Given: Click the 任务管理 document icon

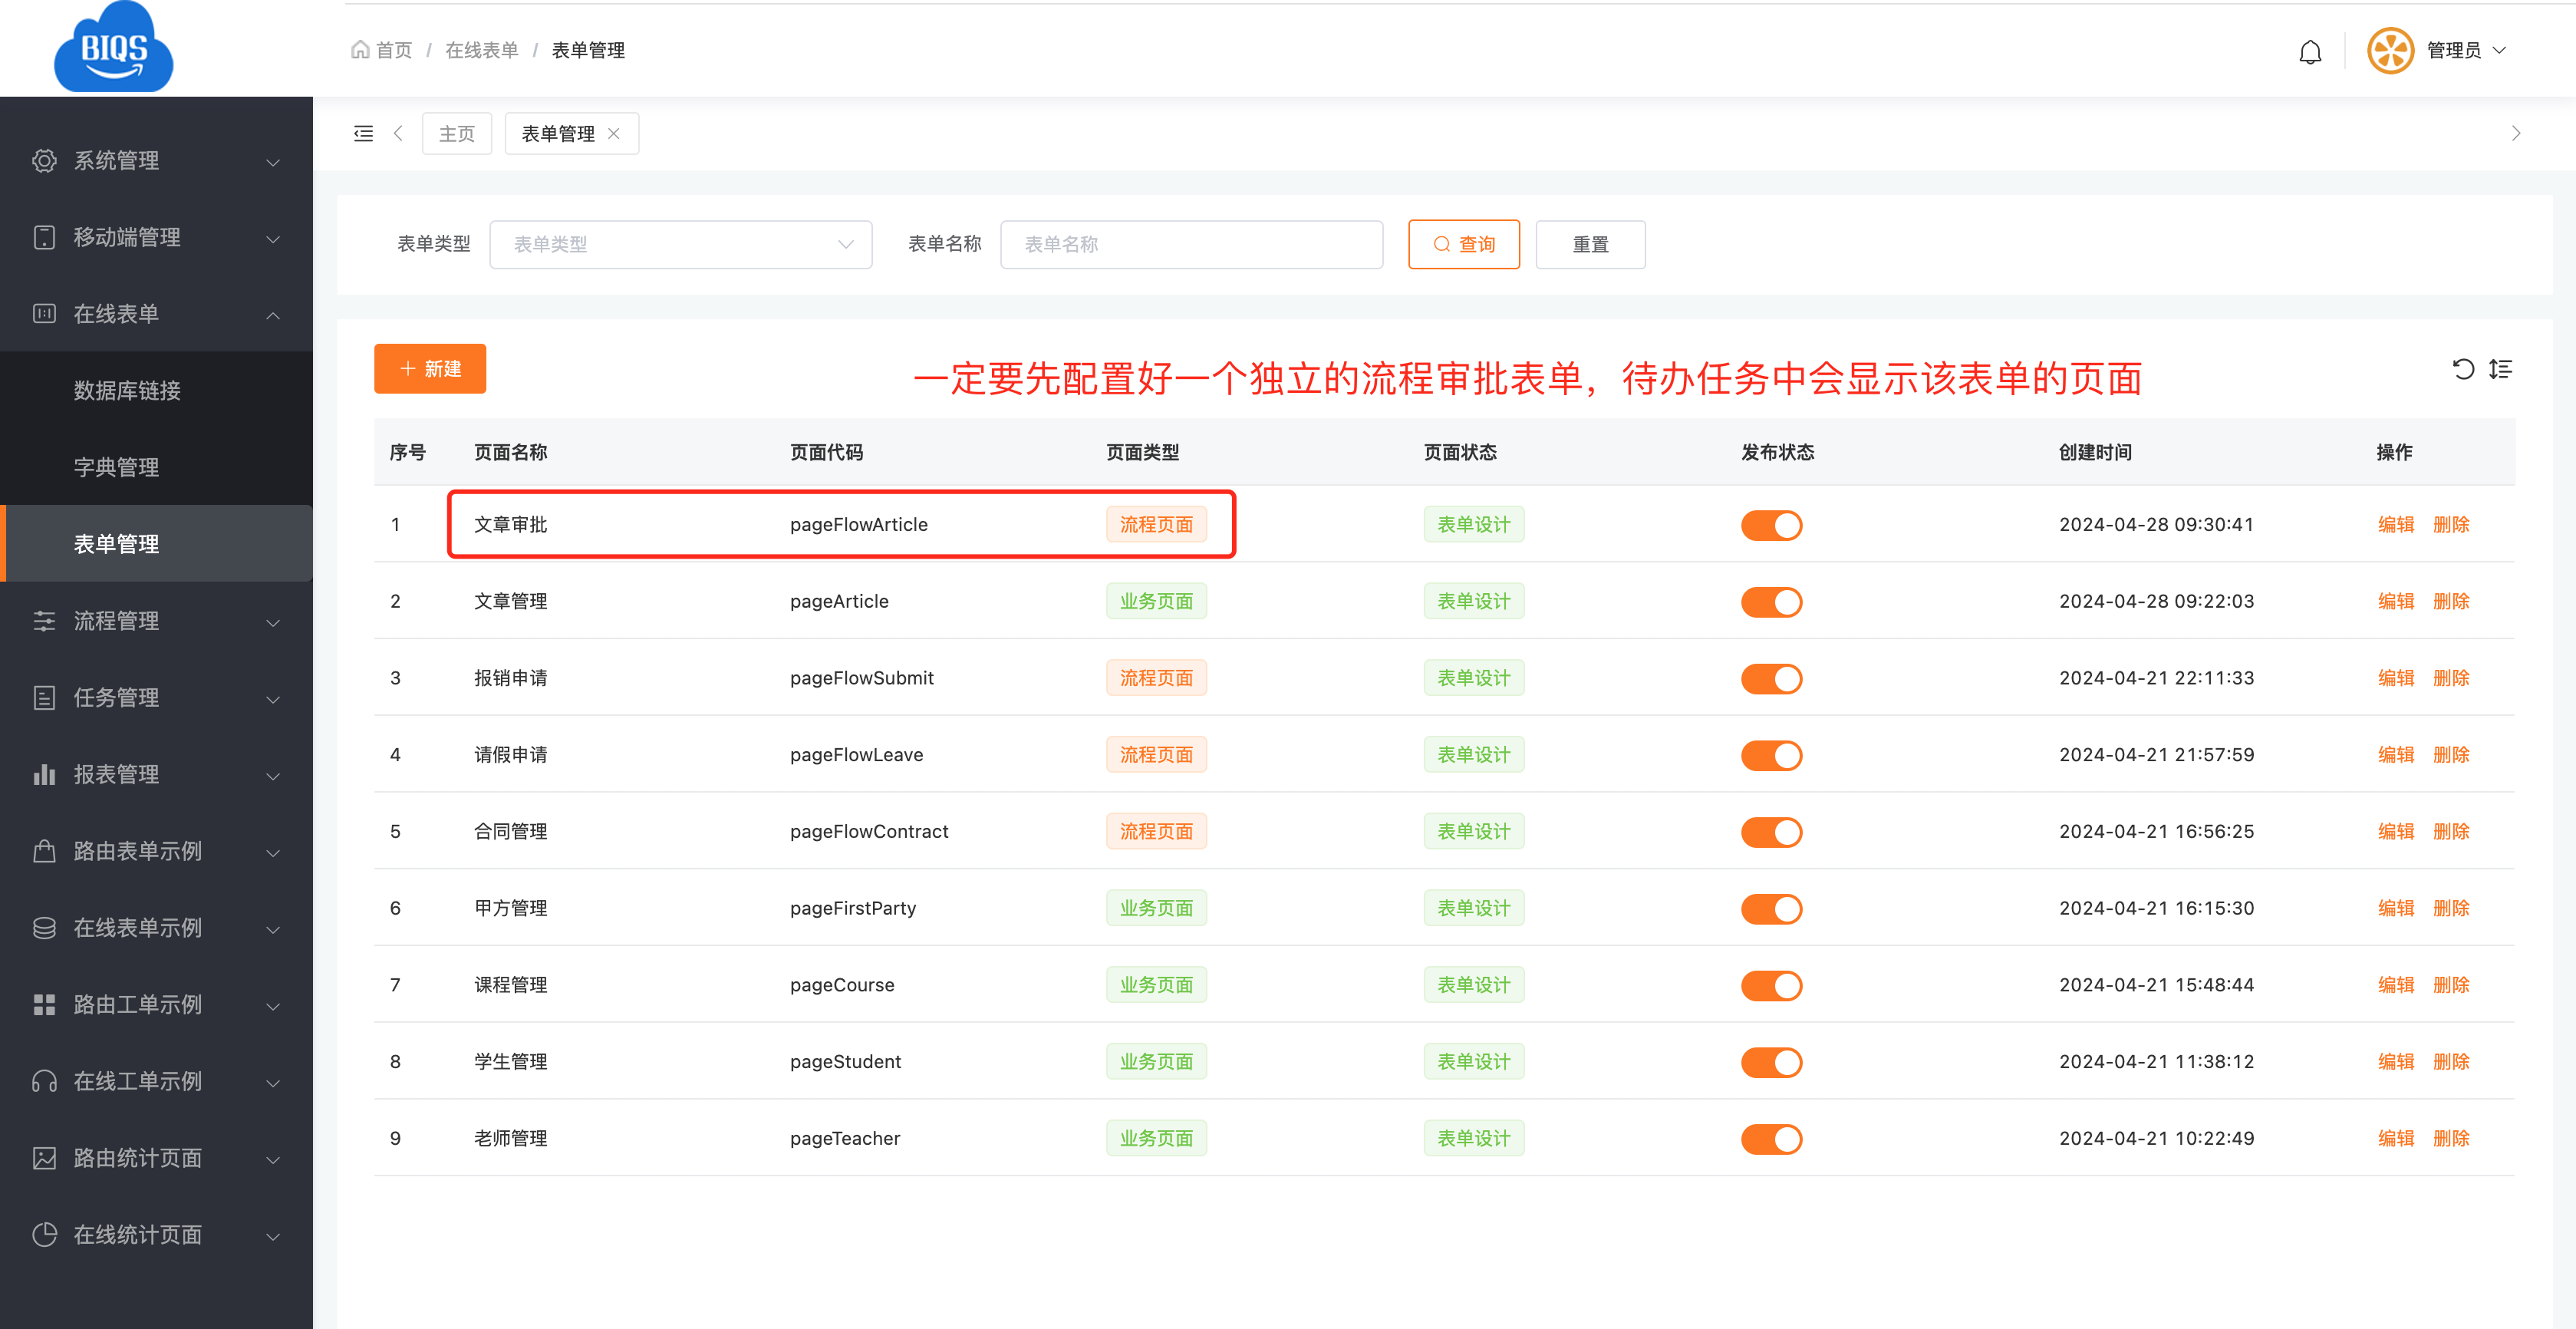Looking at the screenshot, I should pos(44,698).
